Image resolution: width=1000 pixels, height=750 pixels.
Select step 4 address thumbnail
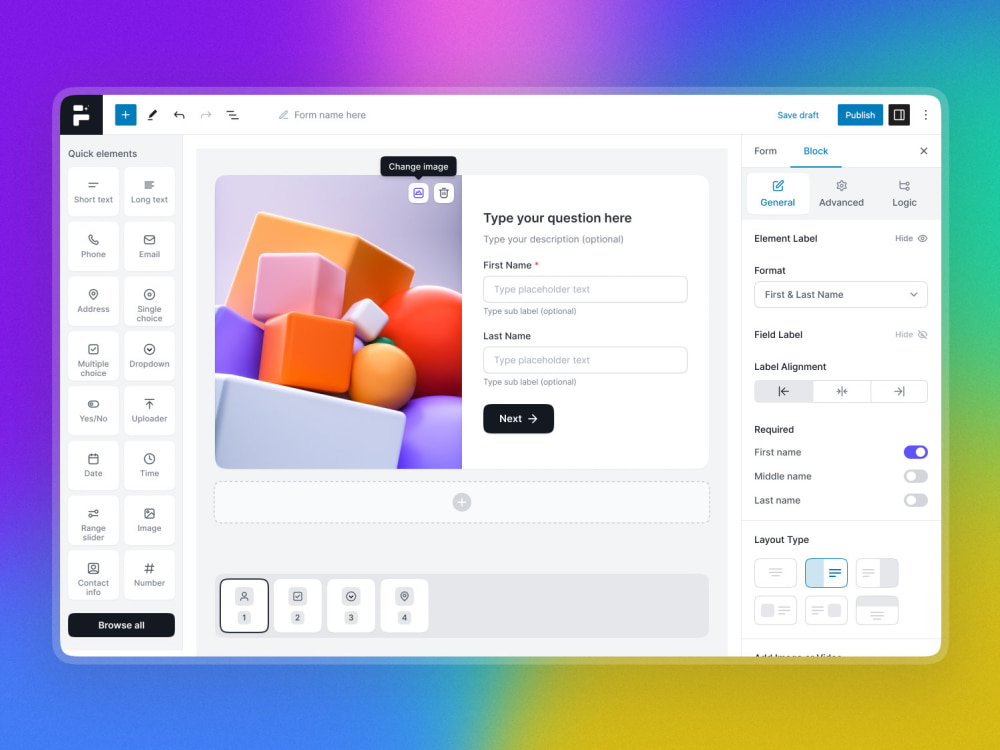[x=404, y=606]
